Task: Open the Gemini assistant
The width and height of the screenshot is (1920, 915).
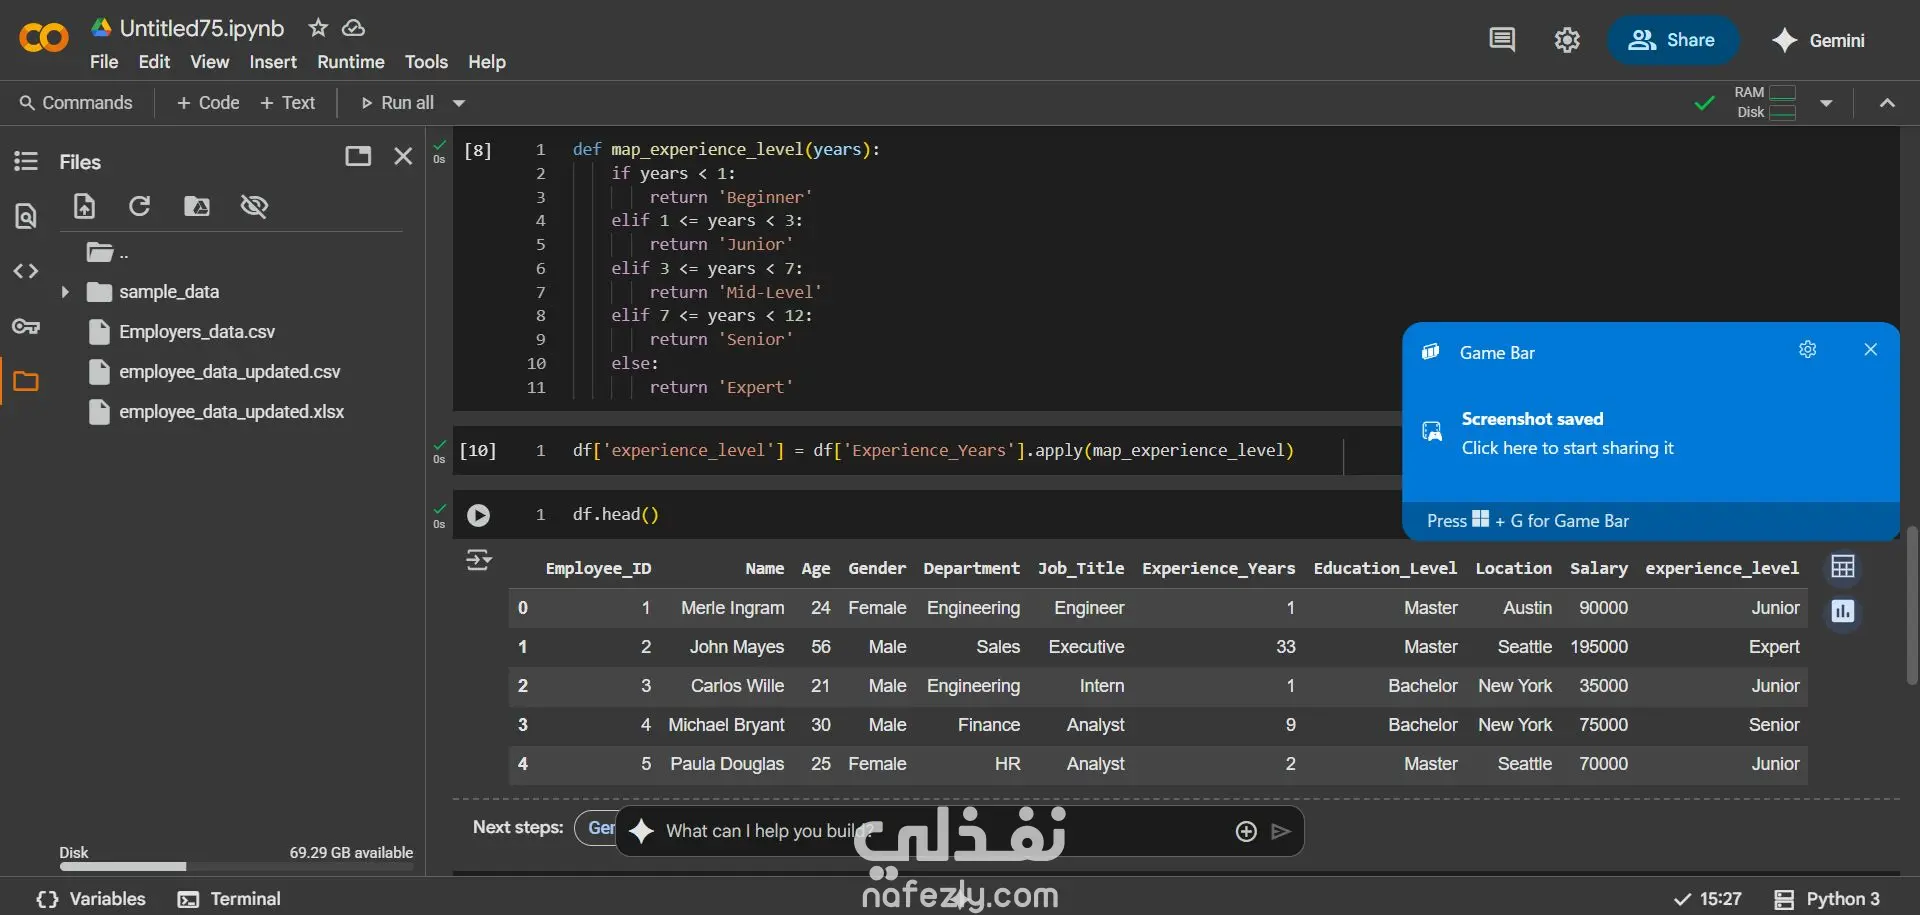Action: [1818, 40]
